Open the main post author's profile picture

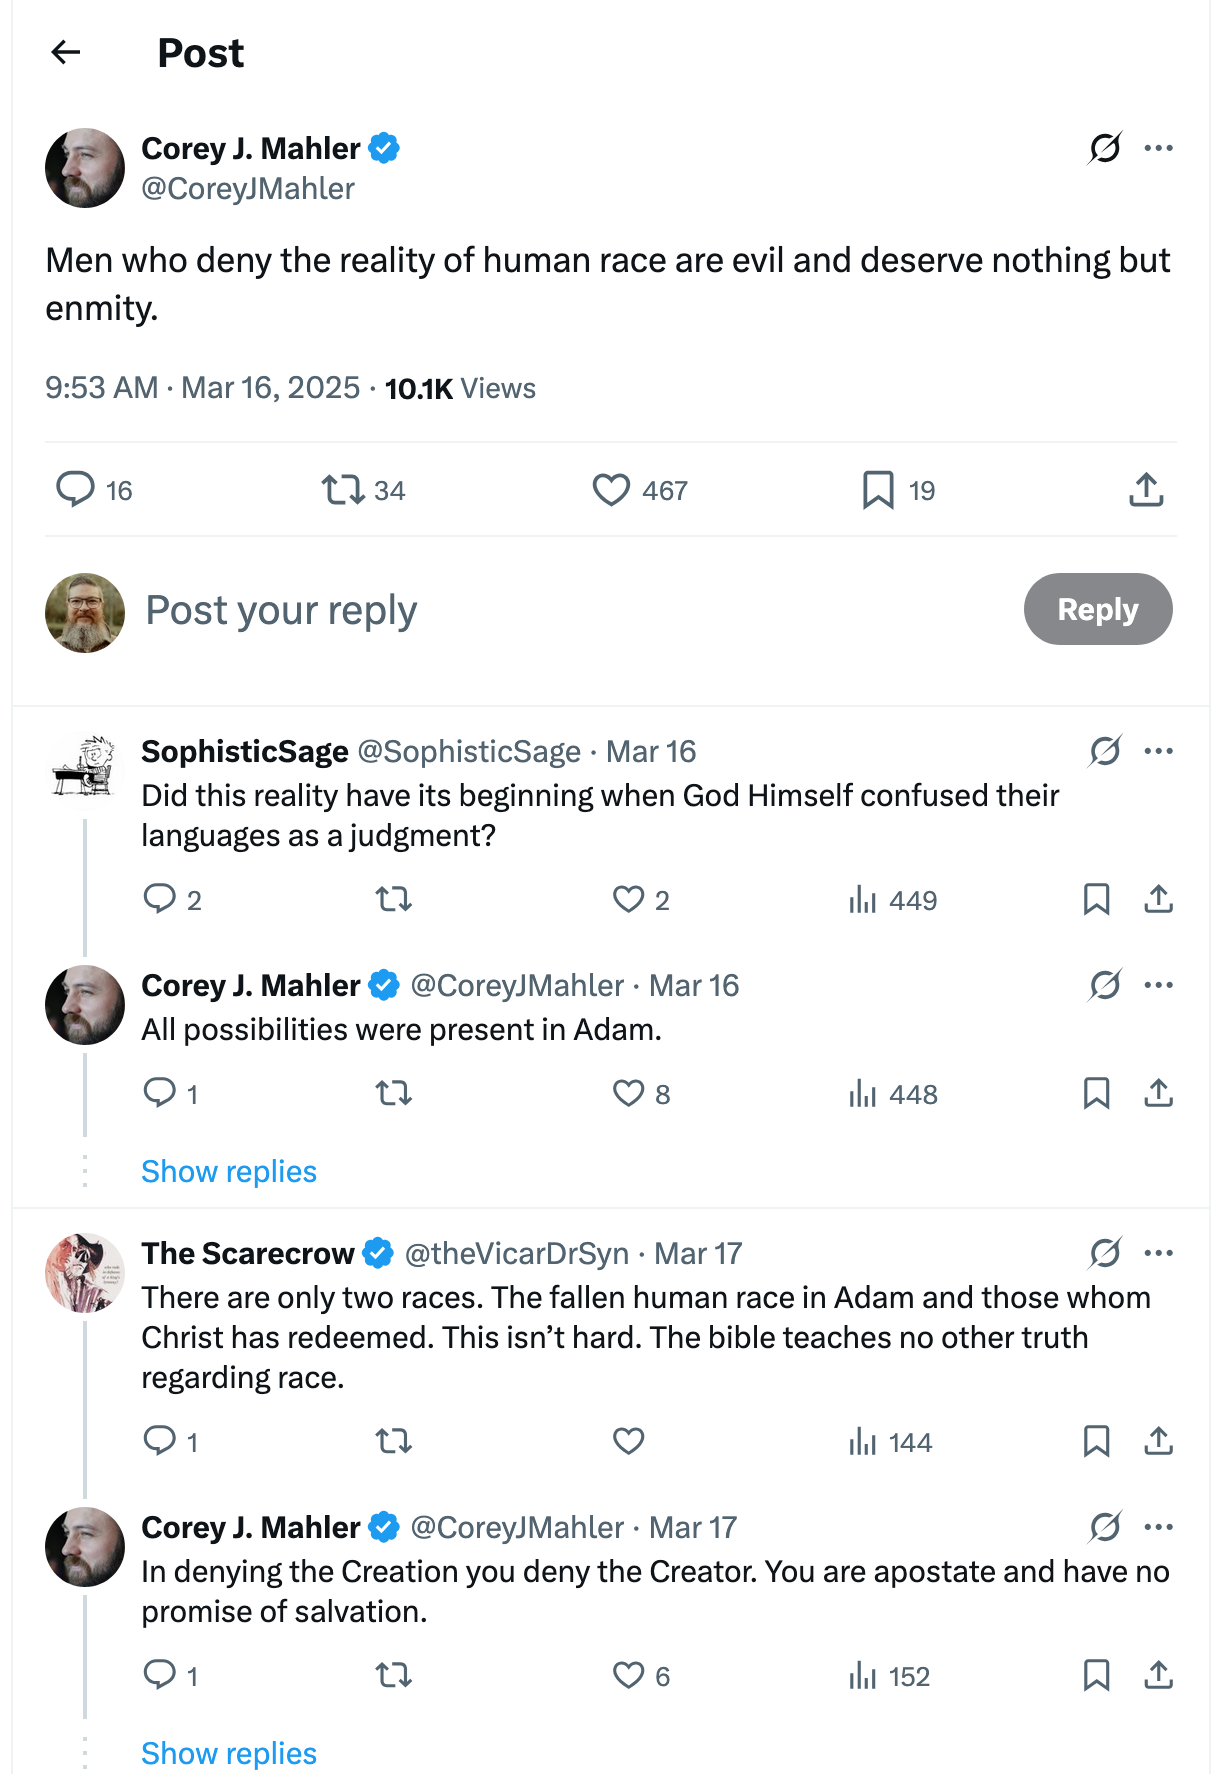(x=85, y=168)
